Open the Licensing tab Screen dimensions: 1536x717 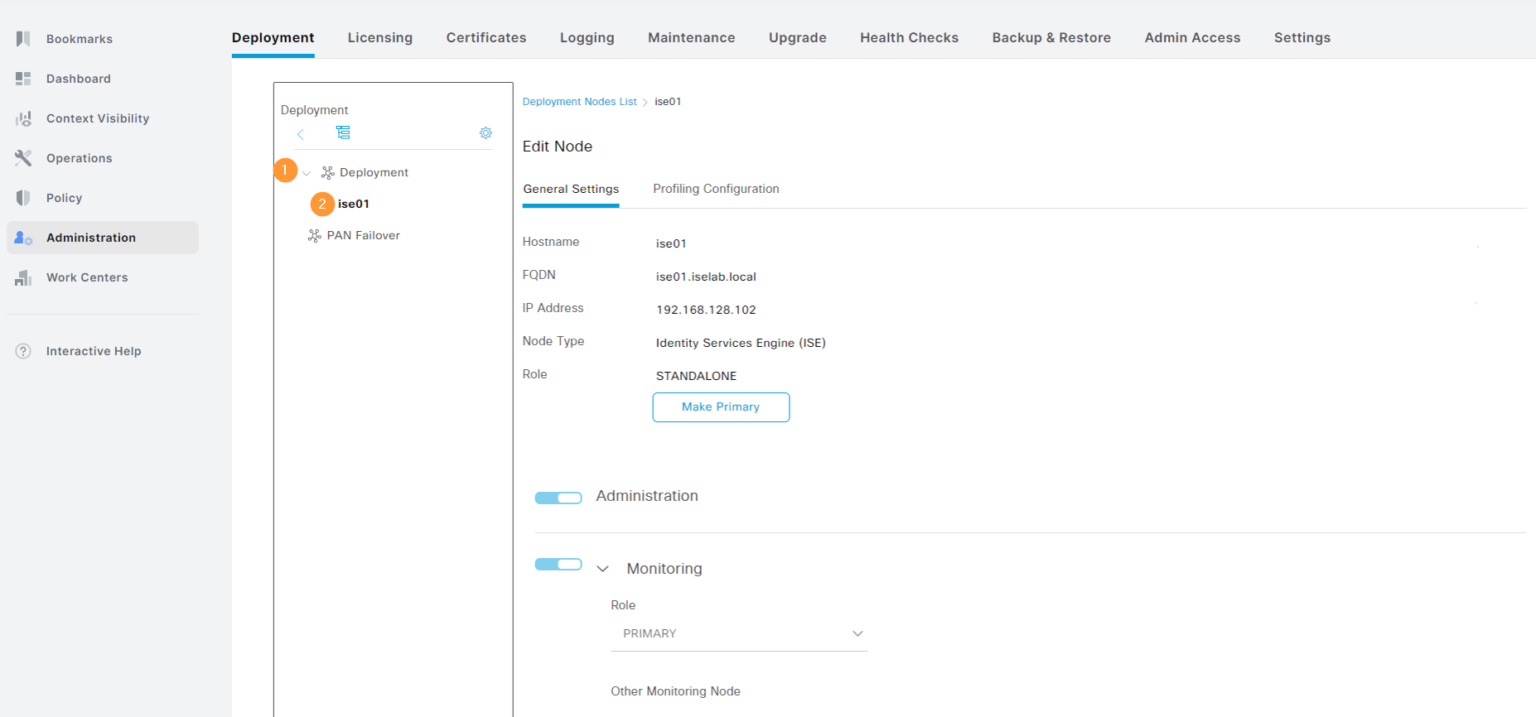[x=380, y=37]
